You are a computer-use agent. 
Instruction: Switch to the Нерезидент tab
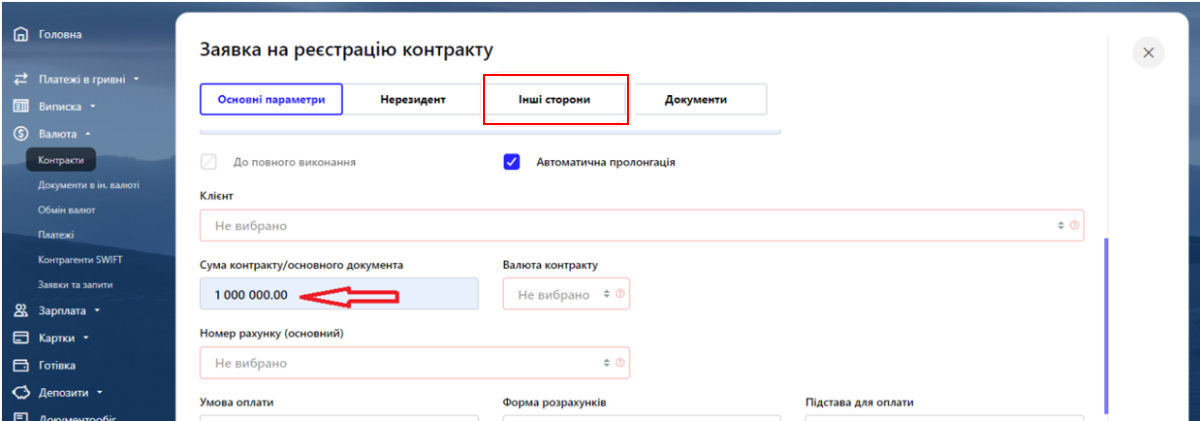coord(413,100)
